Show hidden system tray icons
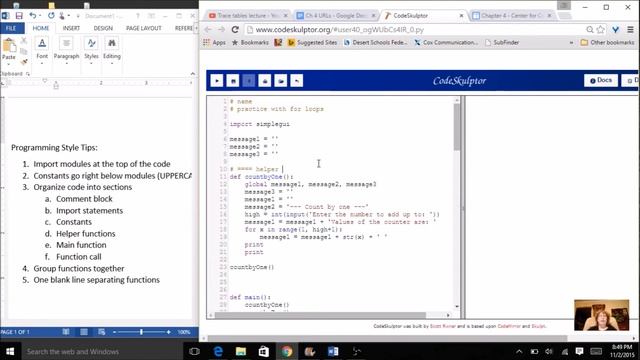 [519, 351]
